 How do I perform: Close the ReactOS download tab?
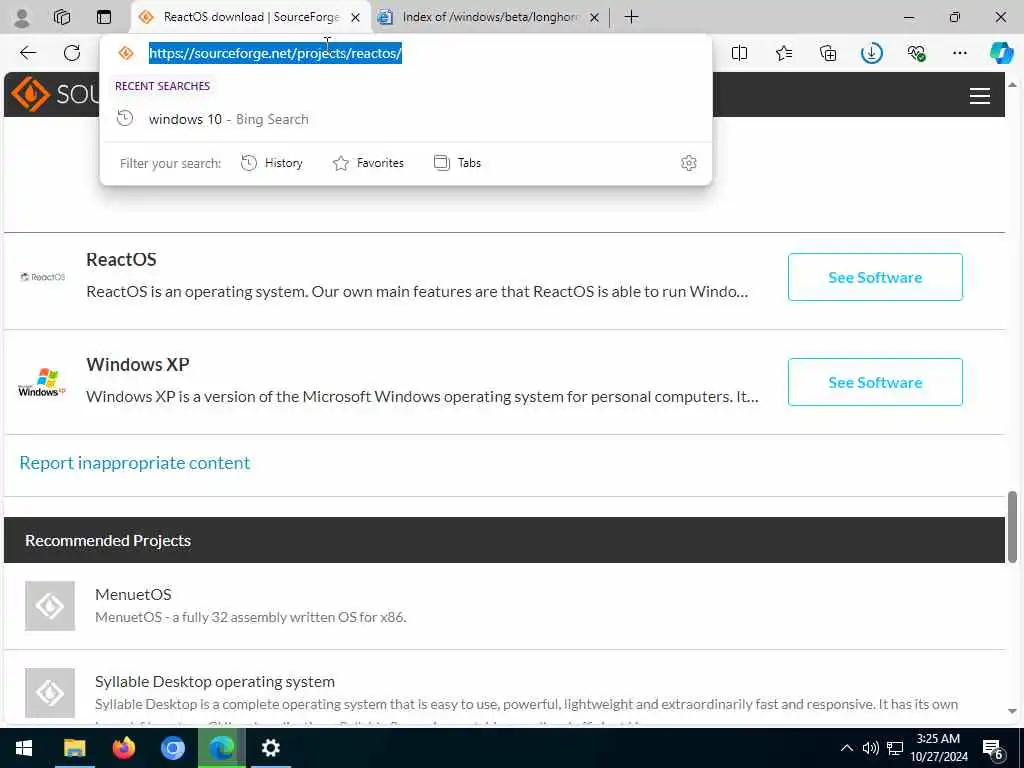tap(356, 18)
